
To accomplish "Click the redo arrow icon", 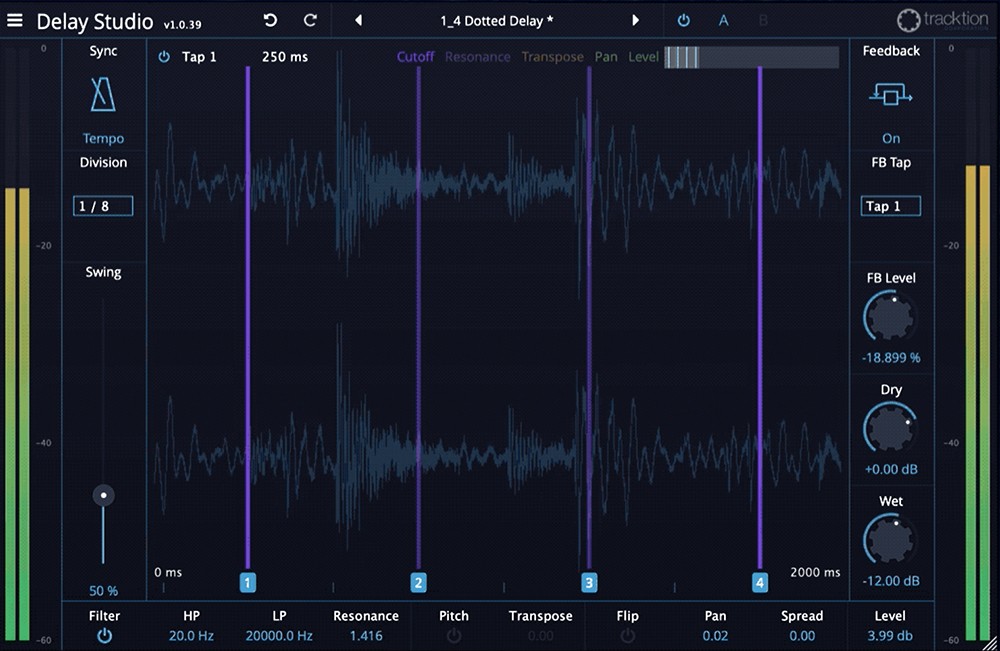I will click(x=310, y=20).
